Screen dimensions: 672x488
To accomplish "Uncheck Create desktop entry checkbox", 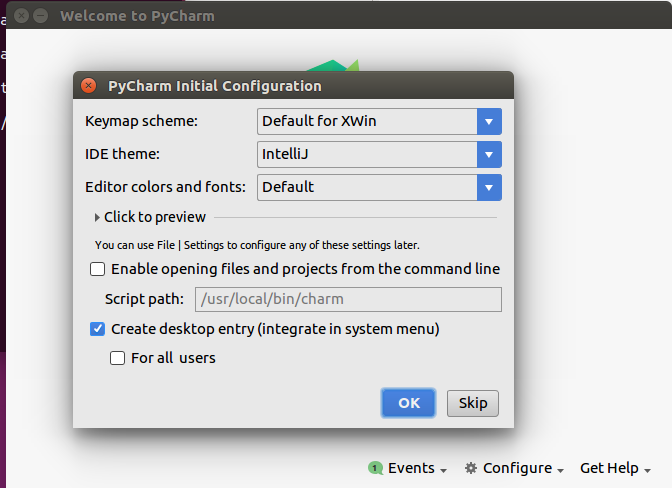I will coord(97,329).
